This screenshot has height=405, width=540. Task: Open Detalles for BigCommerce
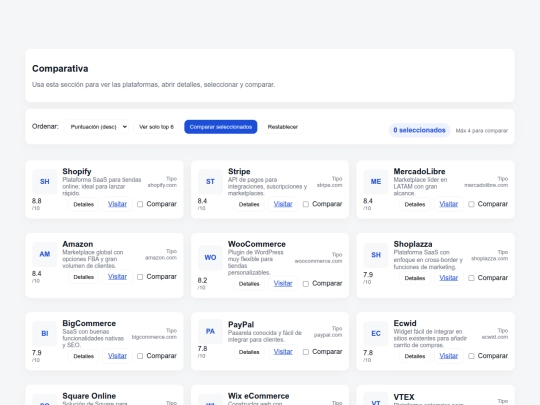point(84,356)
